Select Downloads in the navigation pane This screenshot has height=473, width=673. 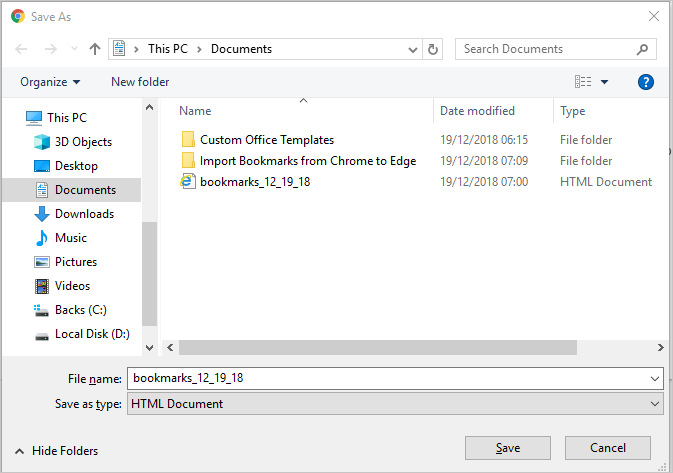(84, 214)
